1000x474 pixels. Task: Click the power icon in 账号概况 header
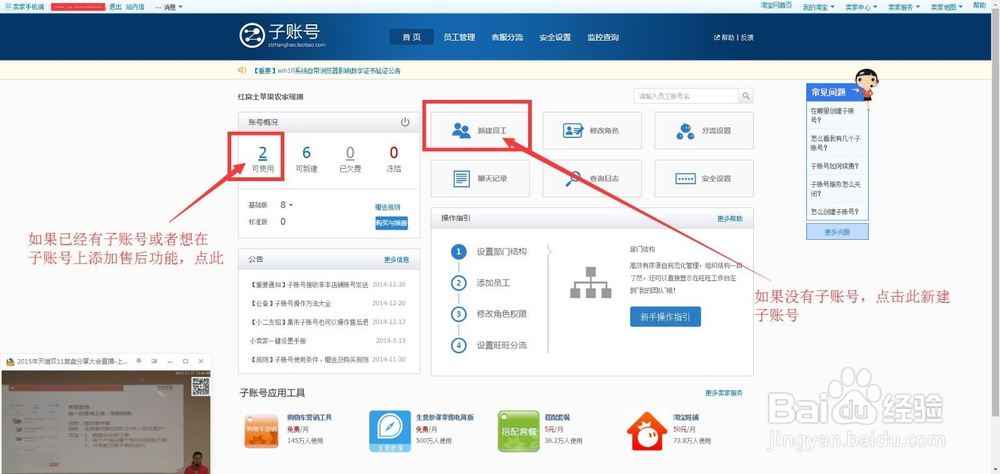pos(405,122)
